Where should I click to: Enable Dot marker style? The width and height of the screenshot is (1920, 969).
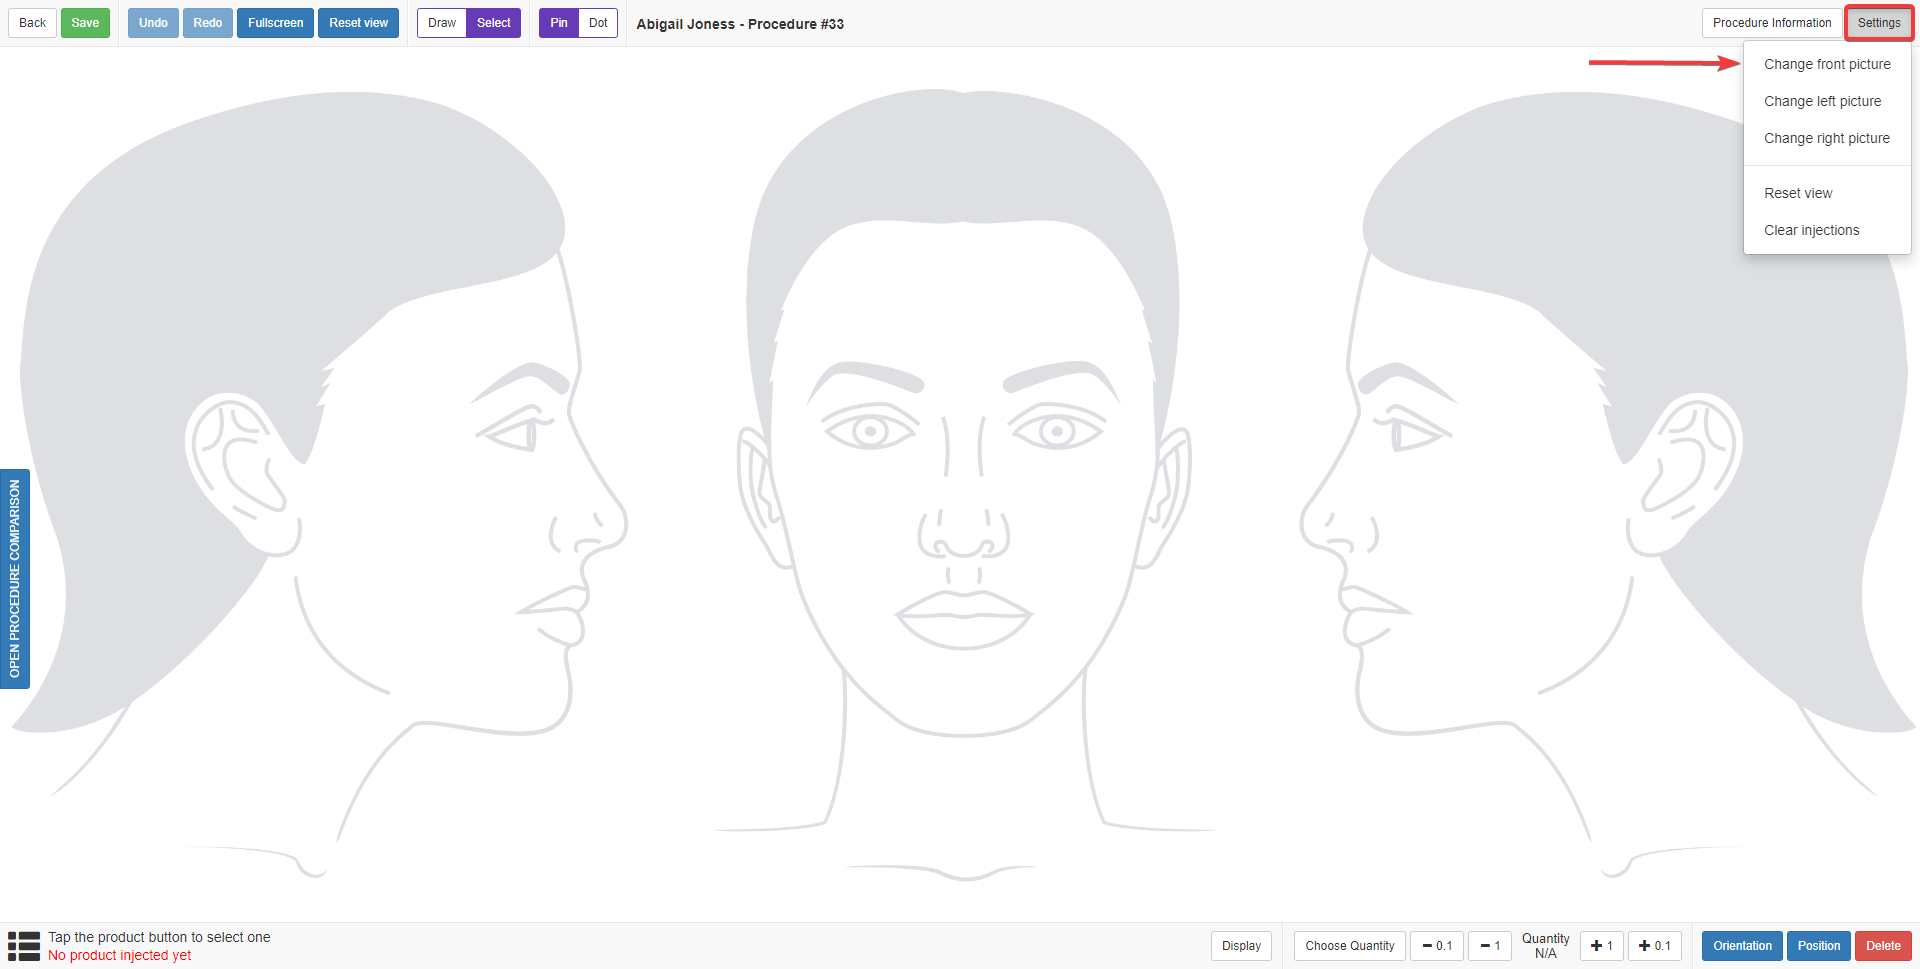point(598,23)
